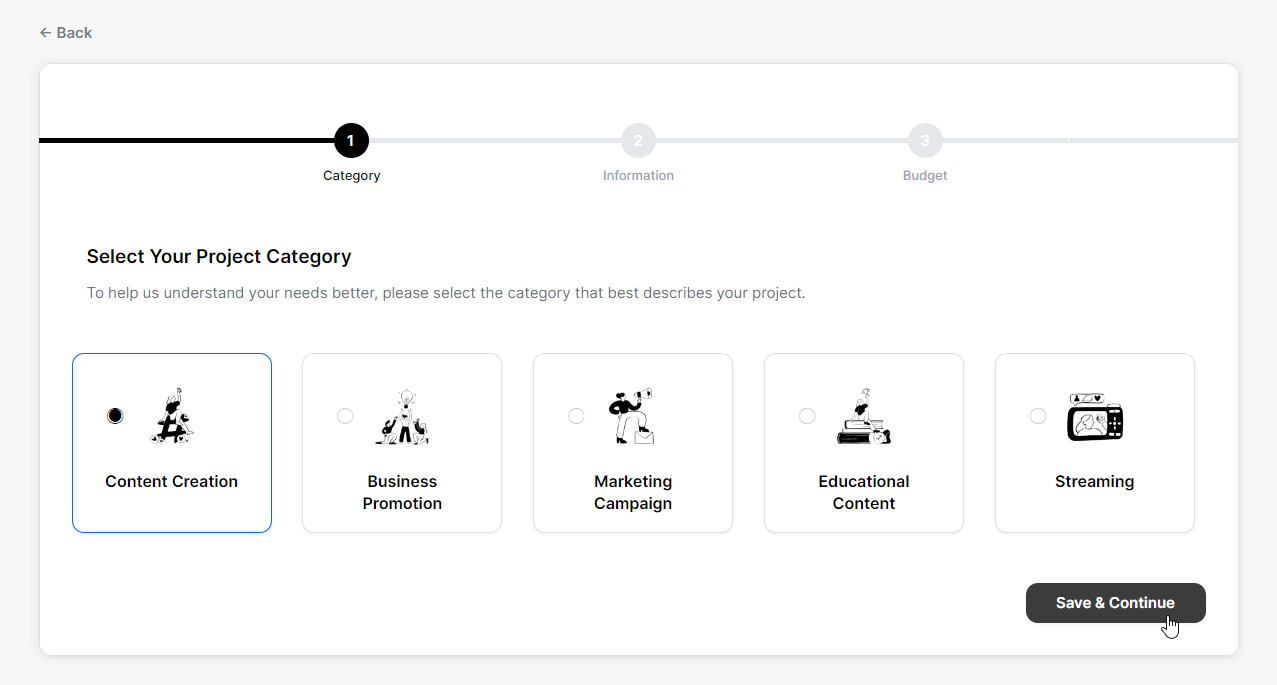The image size is (1277, 685).
Task: Click the Content Creation illustration icon
Action: click(x=172, y=416)
